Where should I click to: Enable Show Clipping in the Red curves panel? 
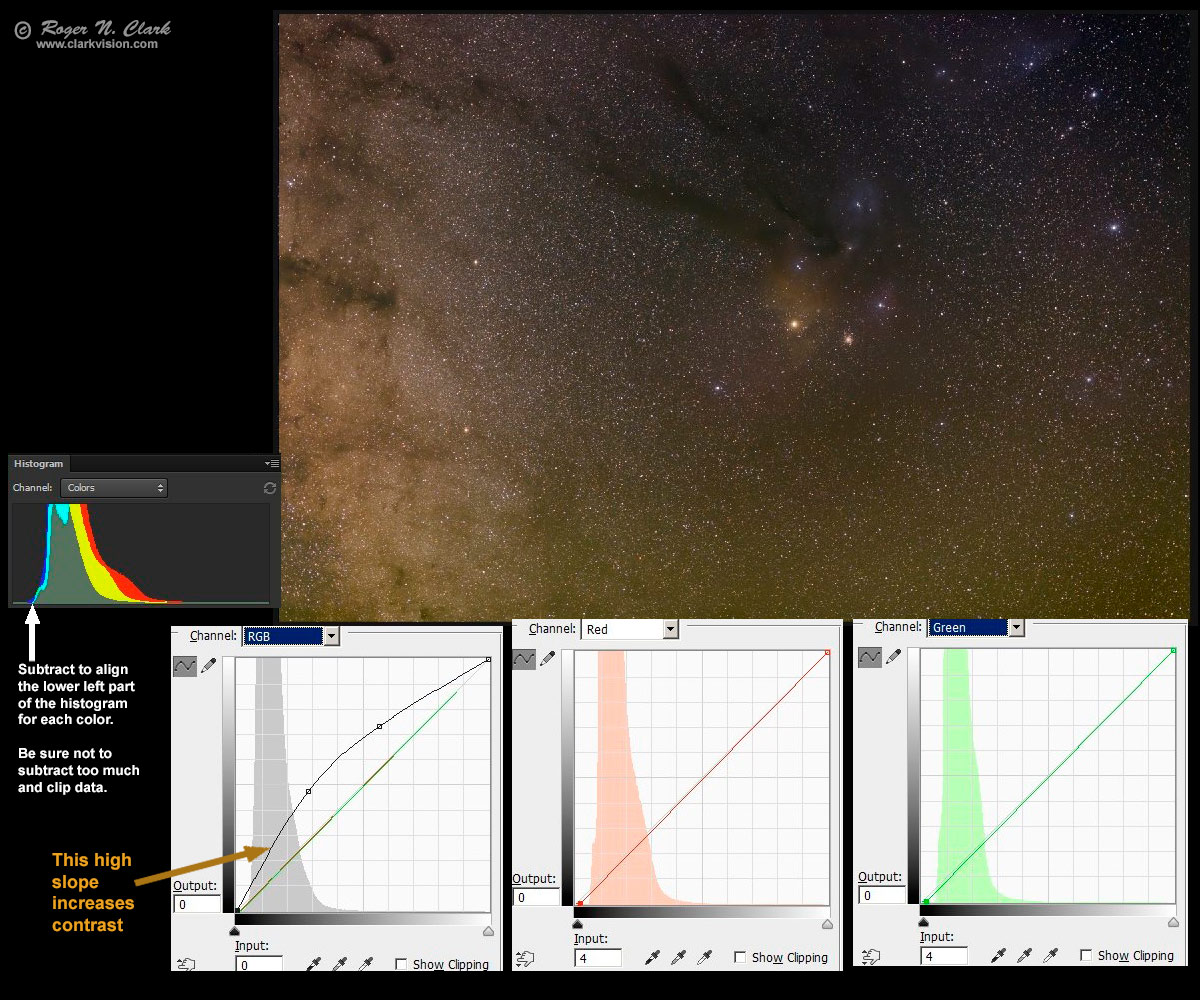[x=740, y=958]
